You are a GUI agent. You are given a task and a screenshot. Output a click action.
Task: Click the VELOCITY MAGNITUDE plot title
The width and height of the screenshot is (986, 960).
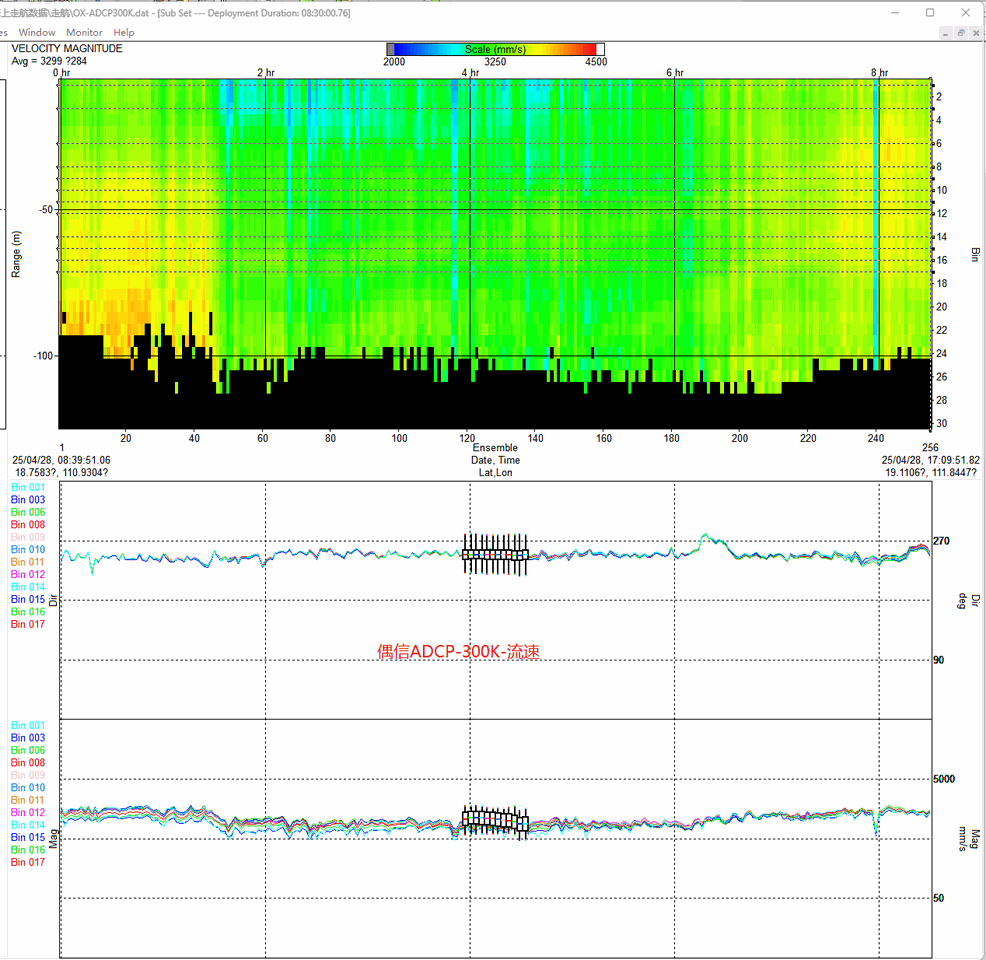coord(67,48)
